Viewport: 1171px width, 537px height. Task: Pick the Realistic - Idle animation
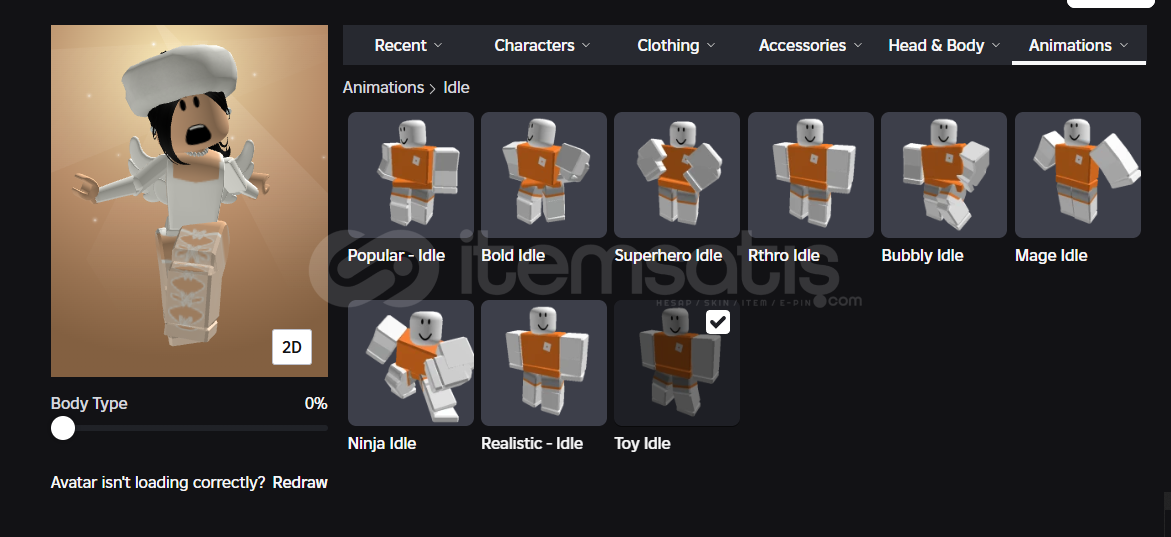[x=544, y=363]
